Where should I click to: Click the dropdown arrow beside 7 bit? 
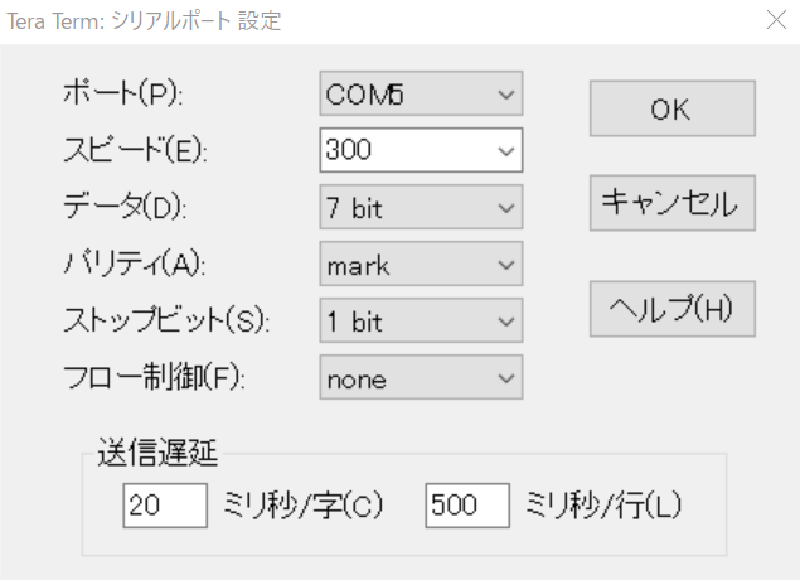[x=506, y=207]
